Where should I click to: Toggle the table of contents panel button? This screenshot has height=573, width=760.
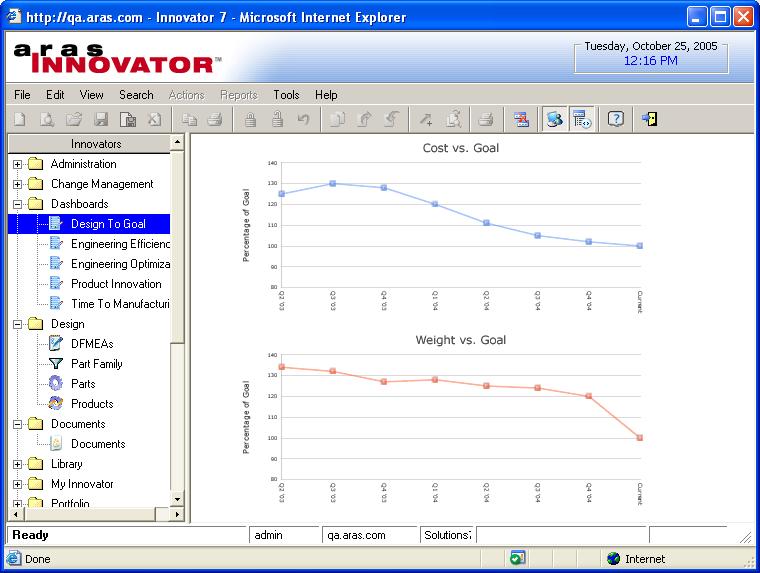581,119
